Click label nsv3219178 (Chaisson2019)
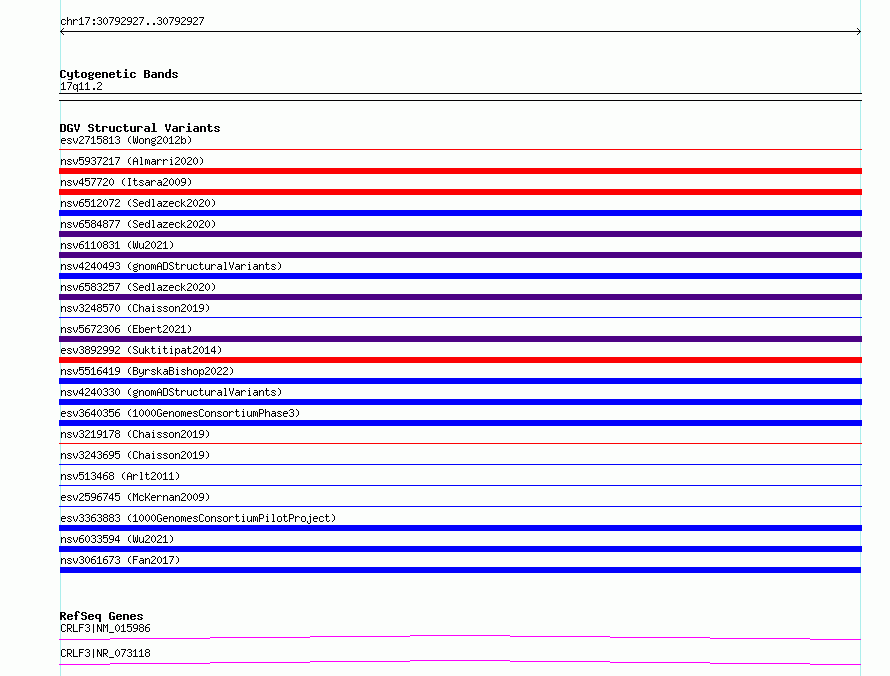The height and width of the screenshot is (676, 890). (135, 434)
